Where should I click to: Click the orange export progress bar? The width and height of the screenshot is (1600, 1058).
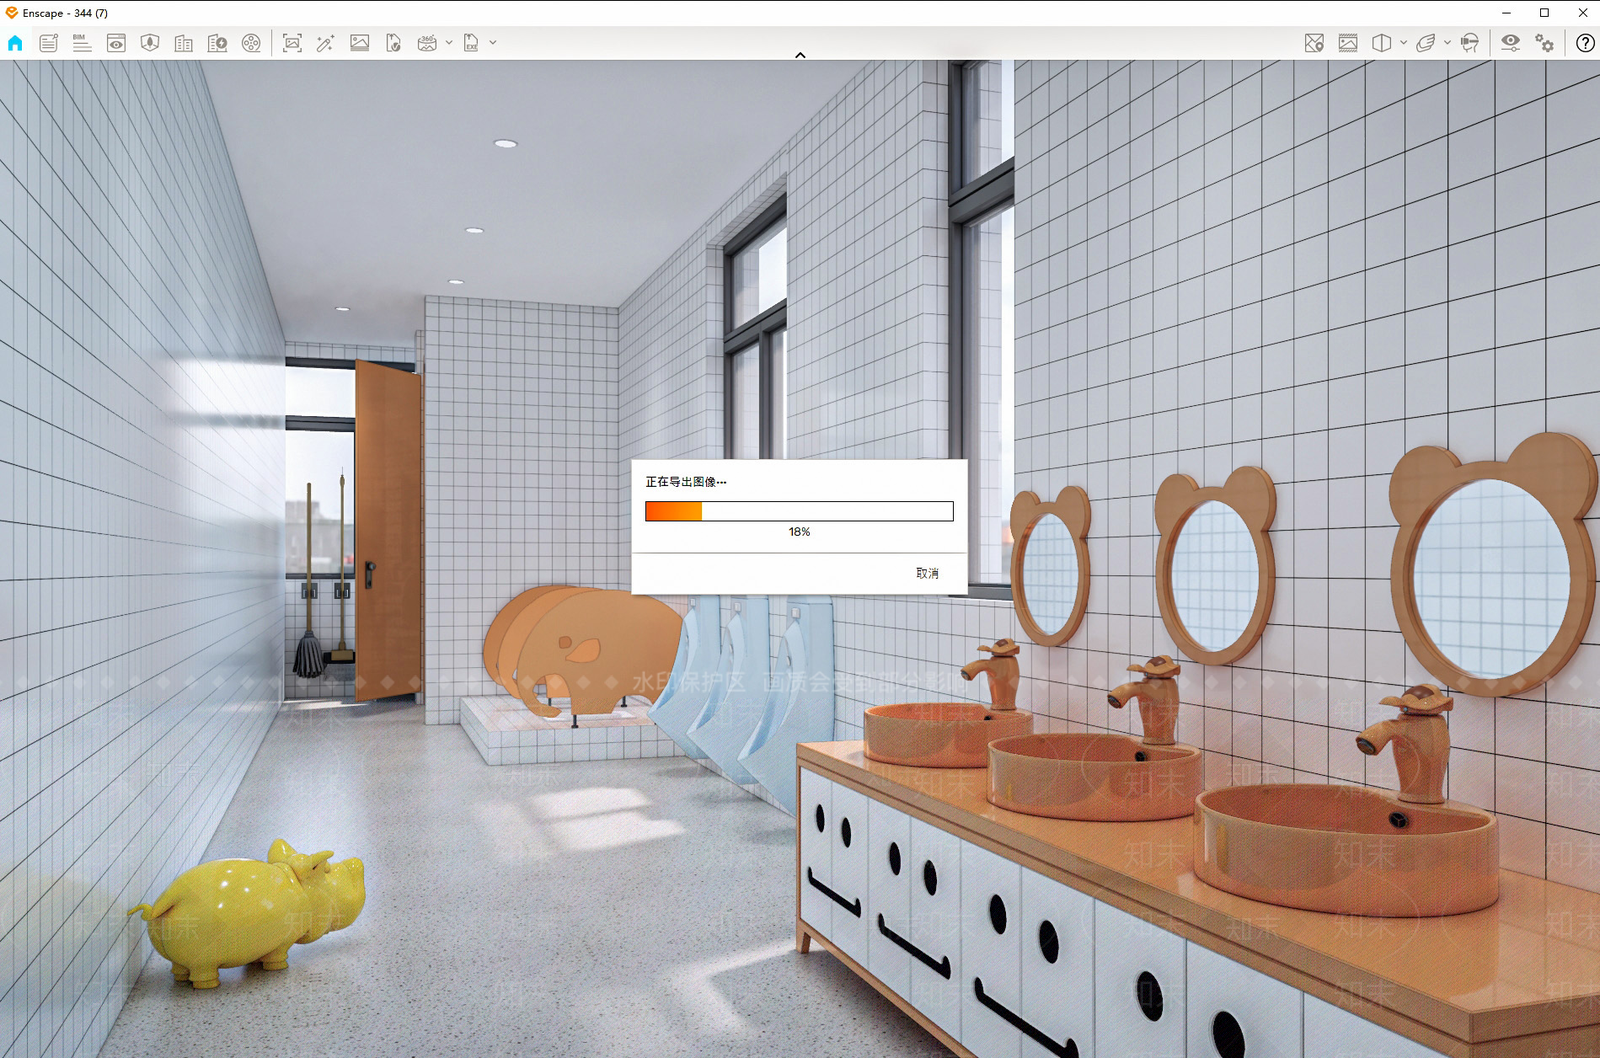point(799,511)
